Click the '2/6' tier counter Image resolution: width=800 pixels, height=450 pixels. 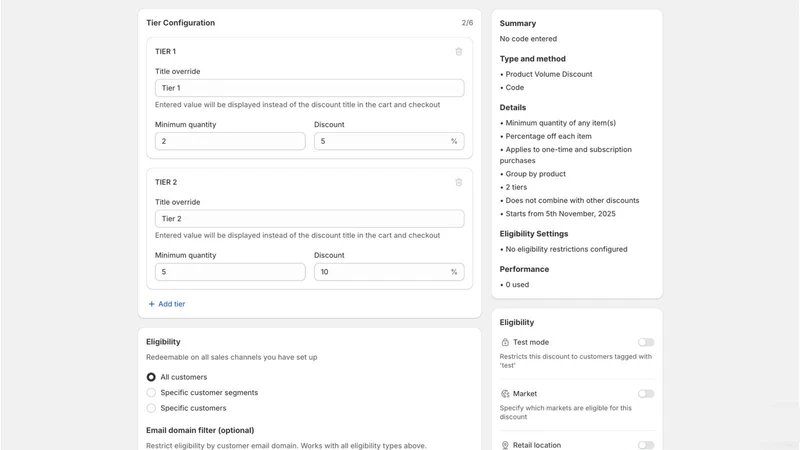click(x=467, y=22)
